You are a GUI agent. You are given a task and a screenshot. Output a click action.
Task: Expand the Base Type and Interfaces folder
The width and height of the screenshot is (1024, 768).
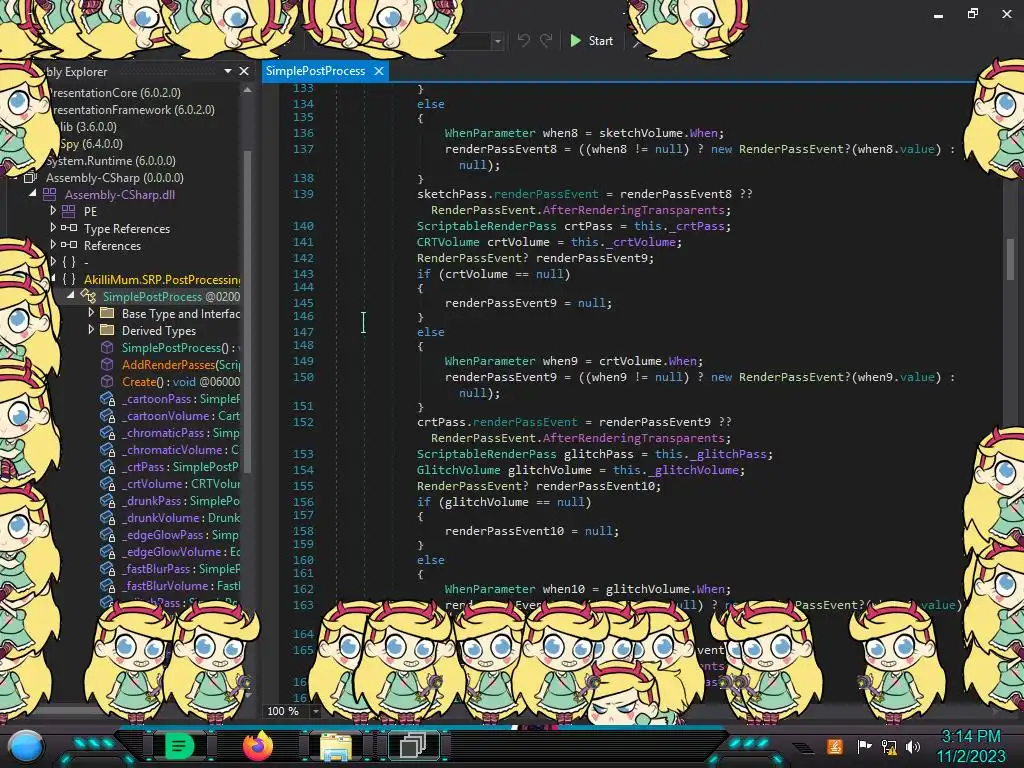click(x=91, y=313)
